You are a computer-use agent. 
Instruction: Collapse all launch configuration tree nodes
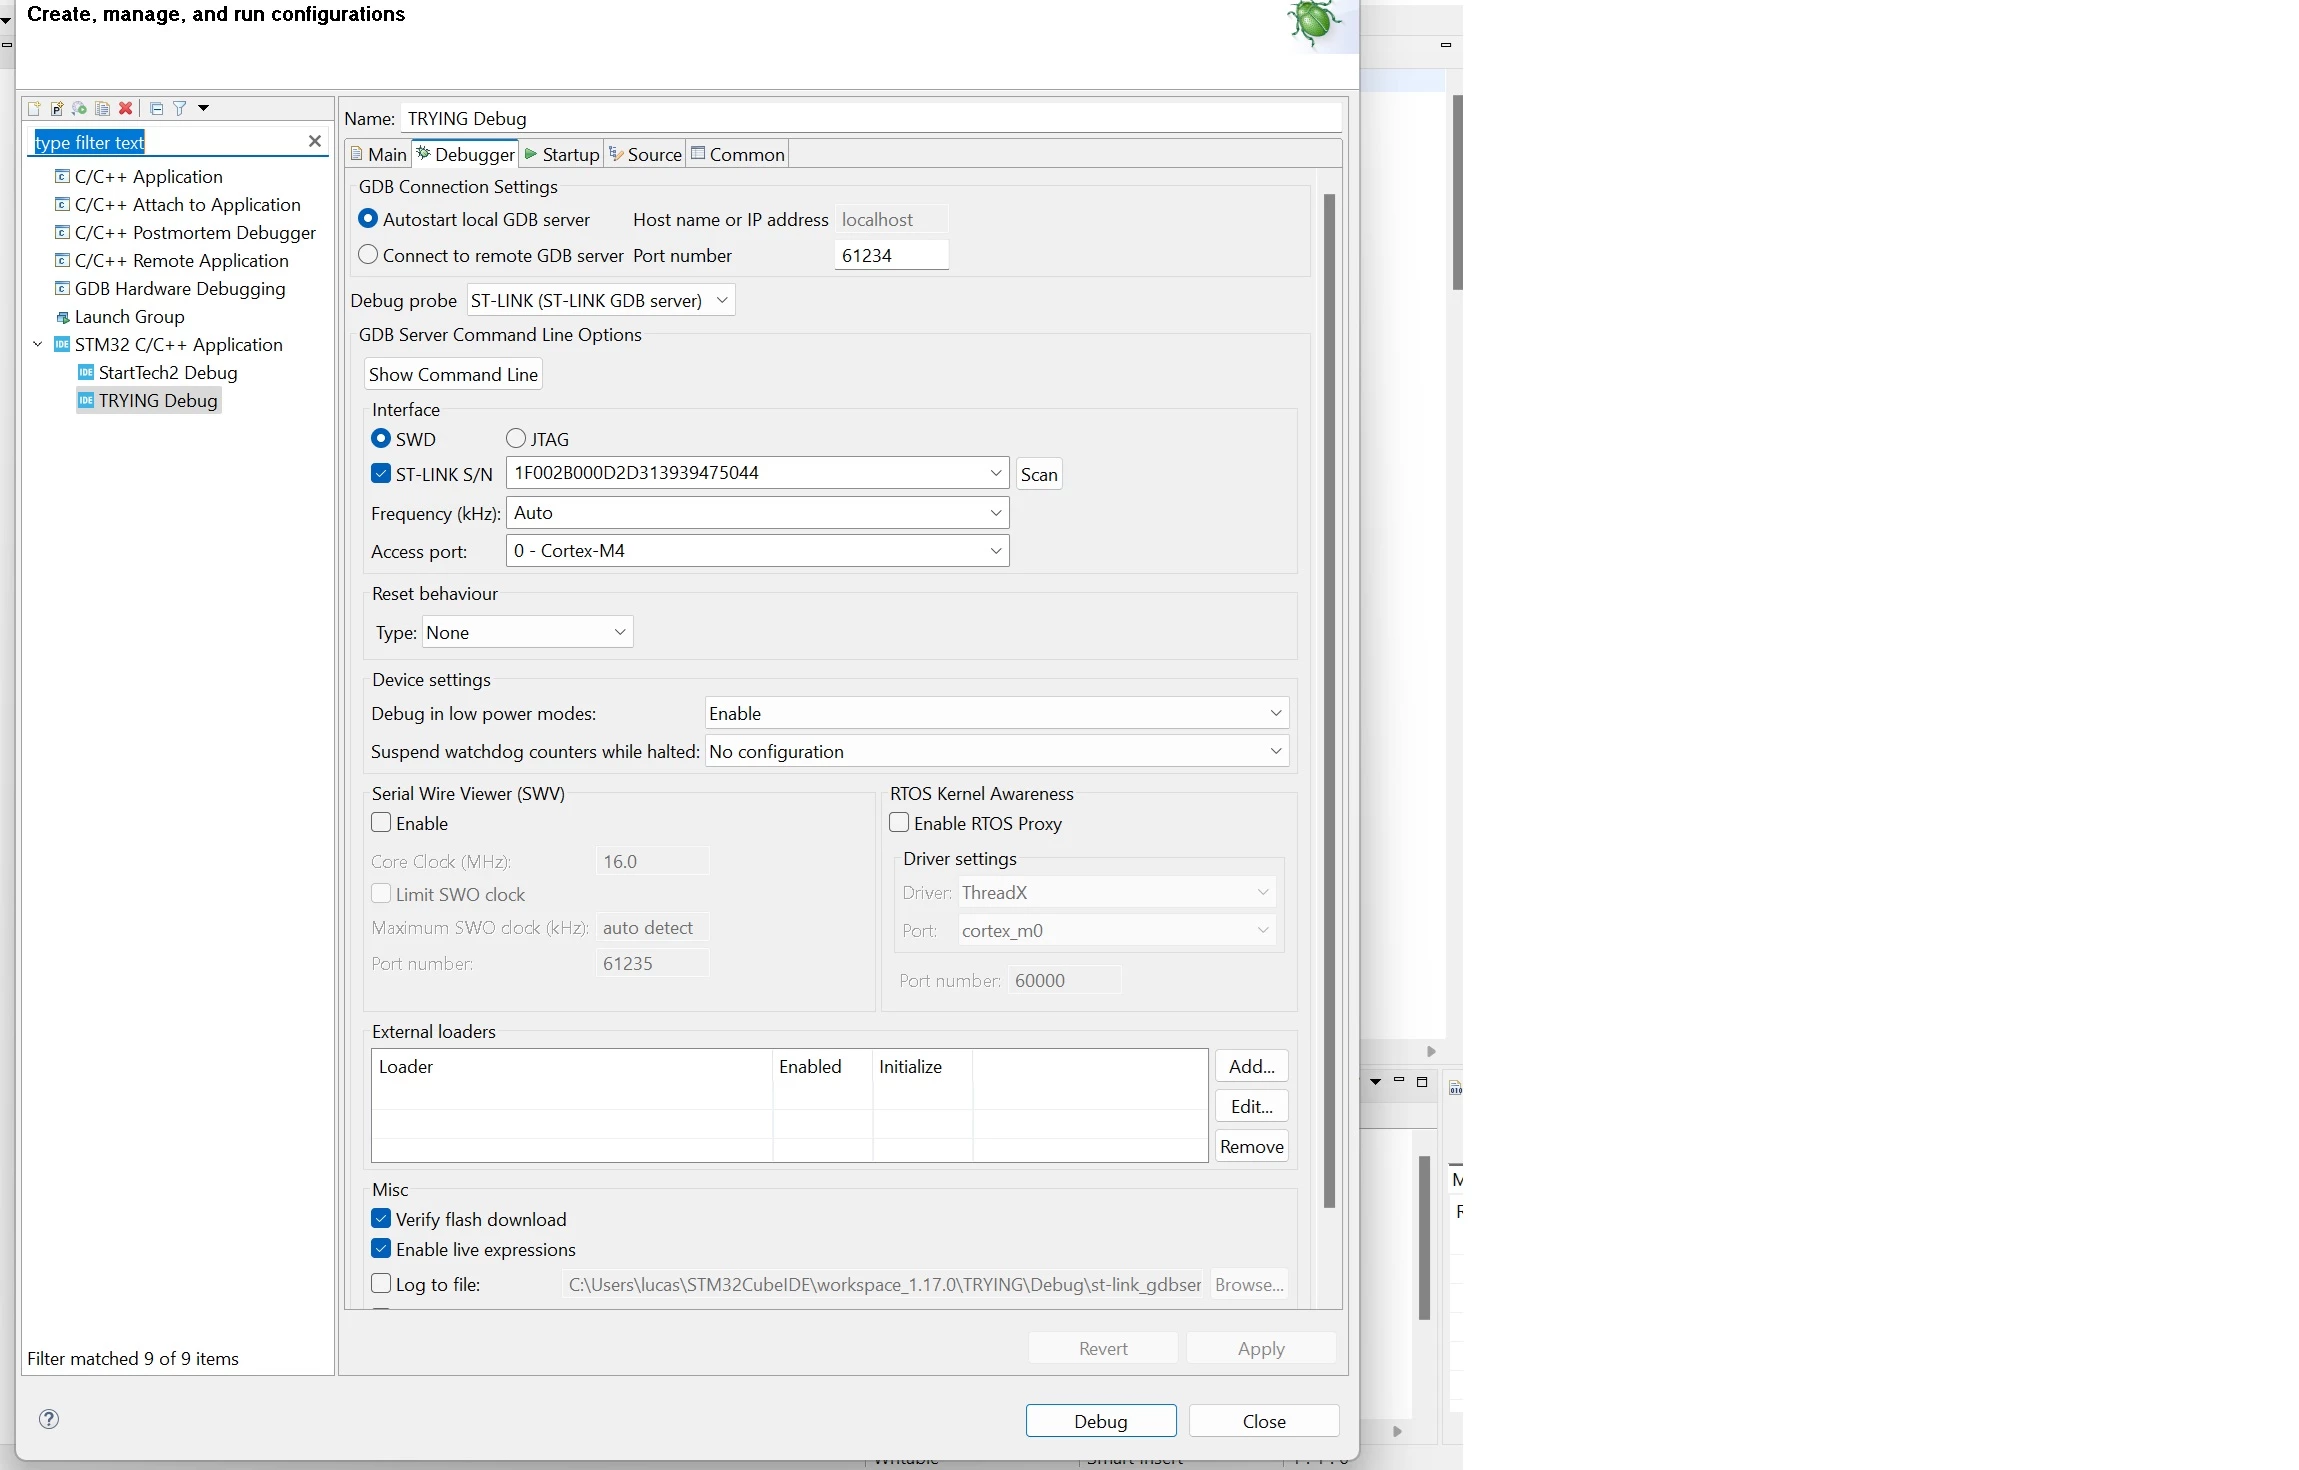click(x=156, y=108)
